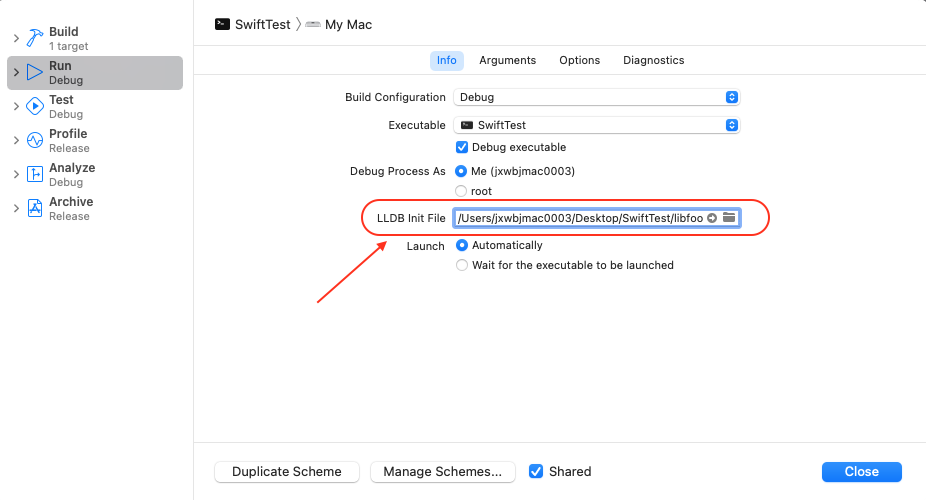
Task: Toggle the Shared checkbox
Action: (x=536, y=471)
